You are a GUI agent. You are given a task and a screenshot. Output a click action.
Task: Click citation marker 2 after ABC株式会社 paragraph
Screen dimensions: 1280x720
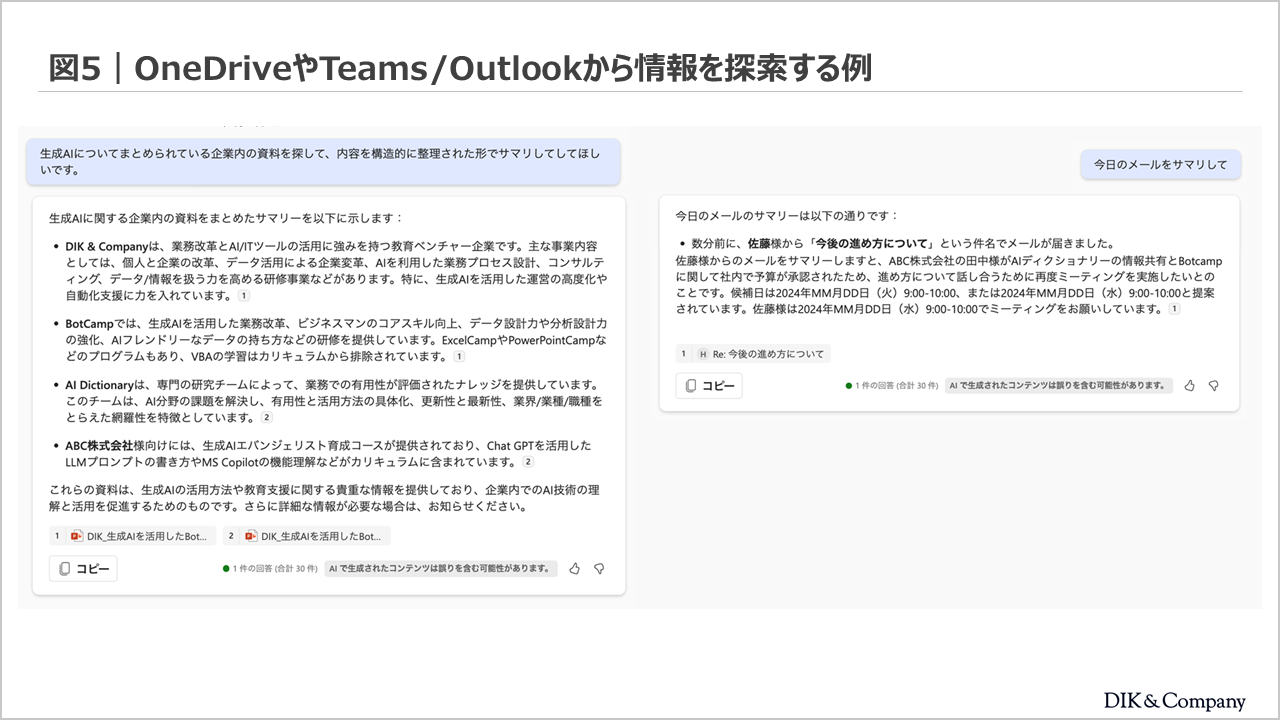[x=528, y=462]
